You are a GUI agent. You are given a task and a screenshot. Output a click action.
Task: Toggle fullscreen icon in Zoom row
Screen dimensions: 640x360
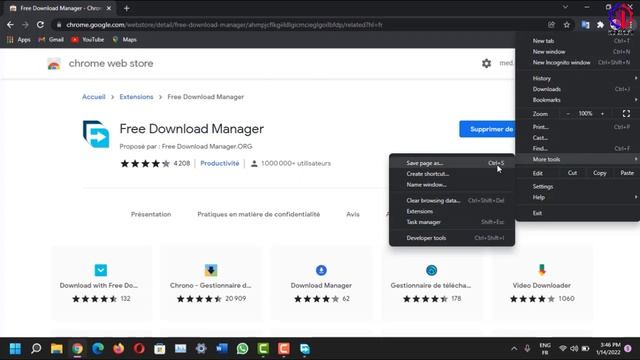[626, 113]
